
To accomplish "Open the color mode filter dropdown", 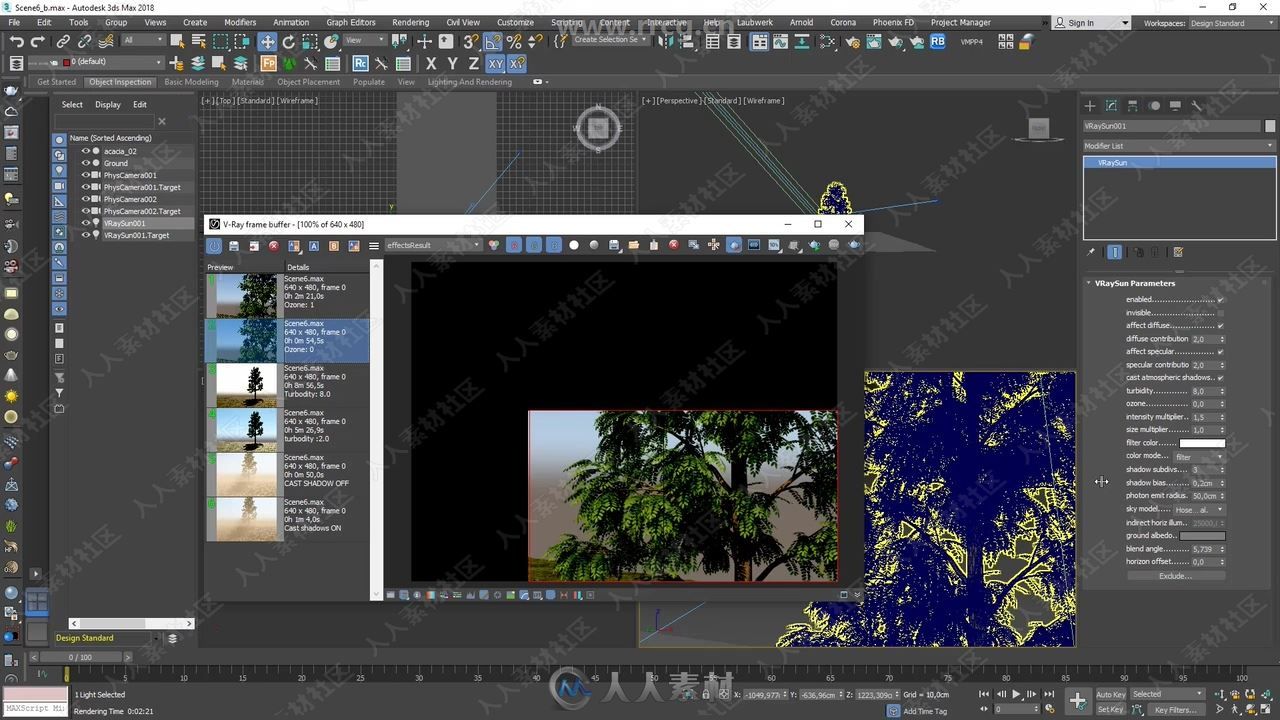I will [x=1199, y=457].
